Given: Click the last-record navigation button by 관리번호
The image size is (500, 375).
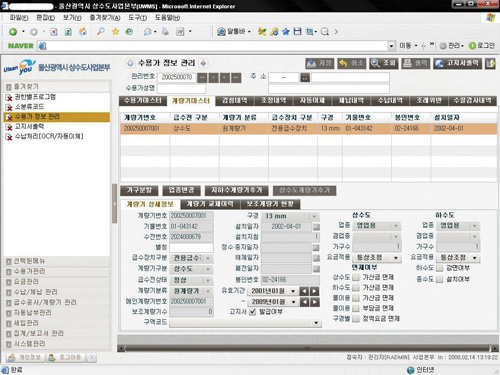Looking at the screenshot, I should coord(236,78).
